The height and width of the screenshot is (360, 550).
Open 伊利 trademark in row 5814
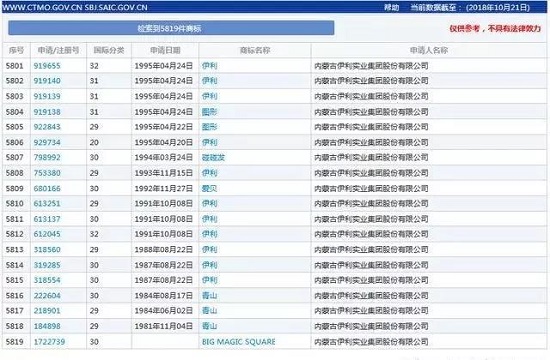[209, 265]
